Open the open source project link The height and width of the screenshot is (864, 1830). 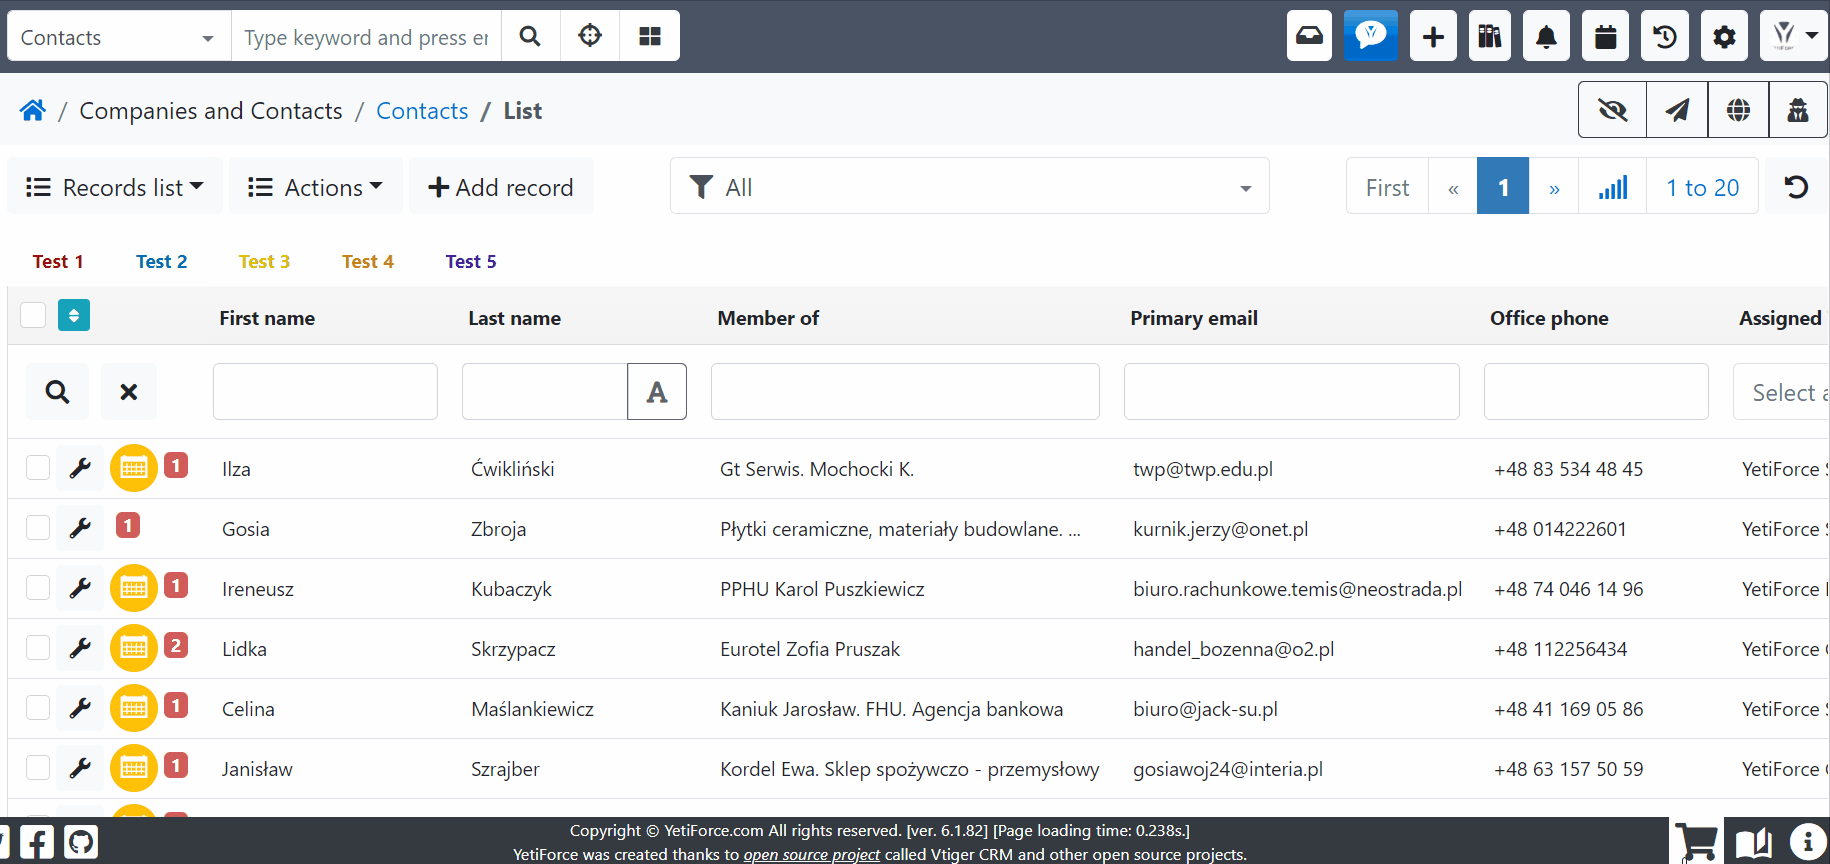click(812, 854)
